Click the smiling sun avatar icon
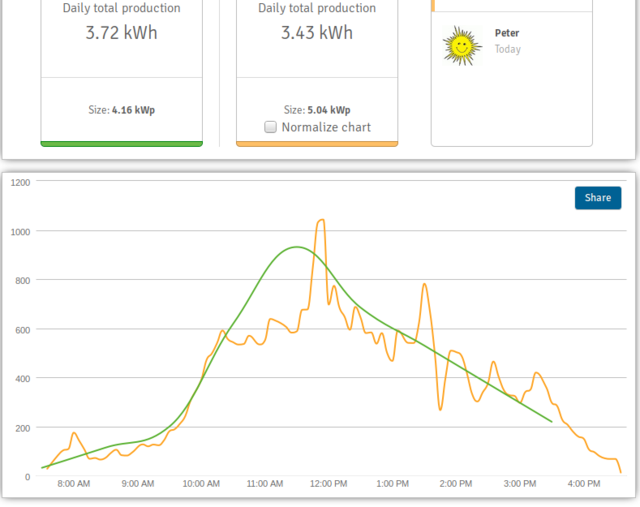 click(462, 46)
